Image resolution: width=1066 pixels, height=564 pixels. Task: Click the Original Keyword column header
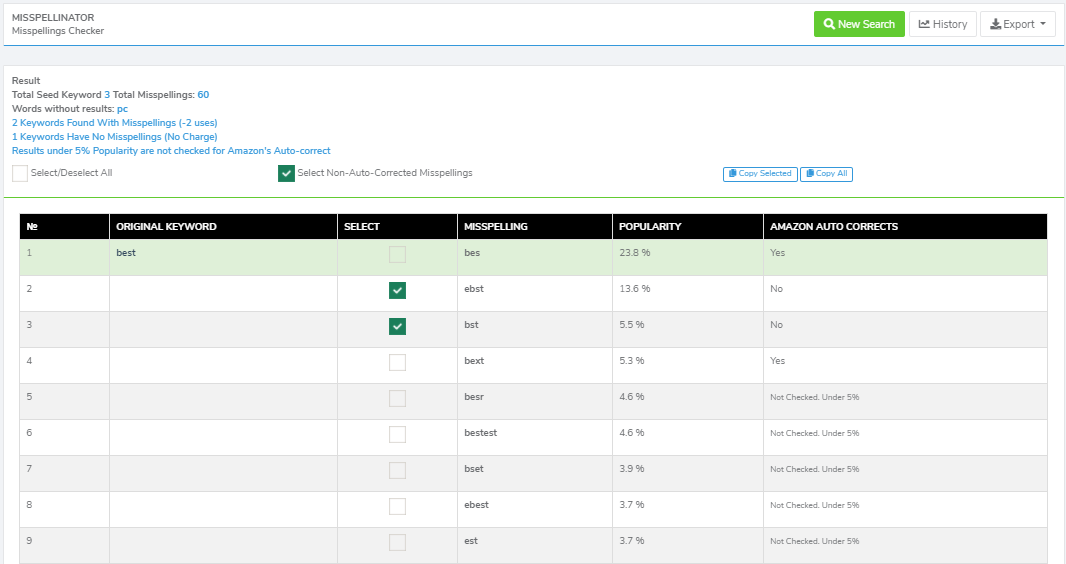166,227
